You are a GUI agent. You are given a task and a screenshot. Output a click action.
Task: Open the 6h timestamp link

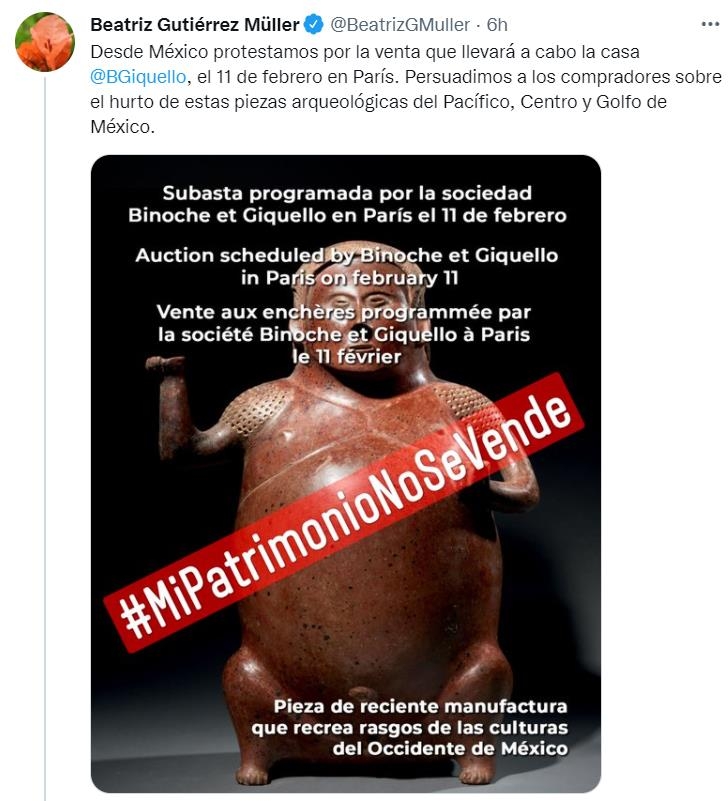click(497, 25)
